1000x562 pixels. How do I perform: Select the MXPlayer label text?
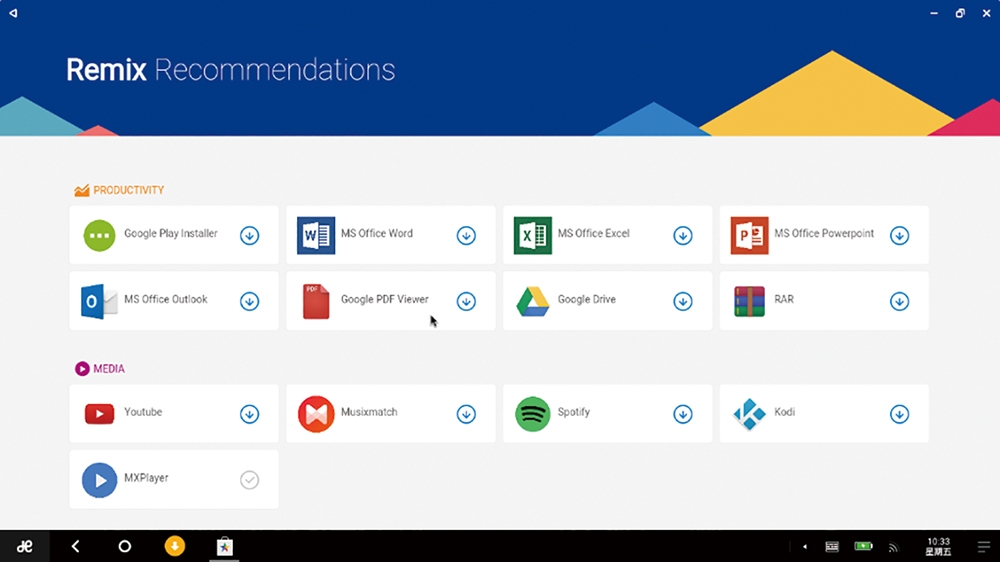pyautogui.click(x=146, y=478)
